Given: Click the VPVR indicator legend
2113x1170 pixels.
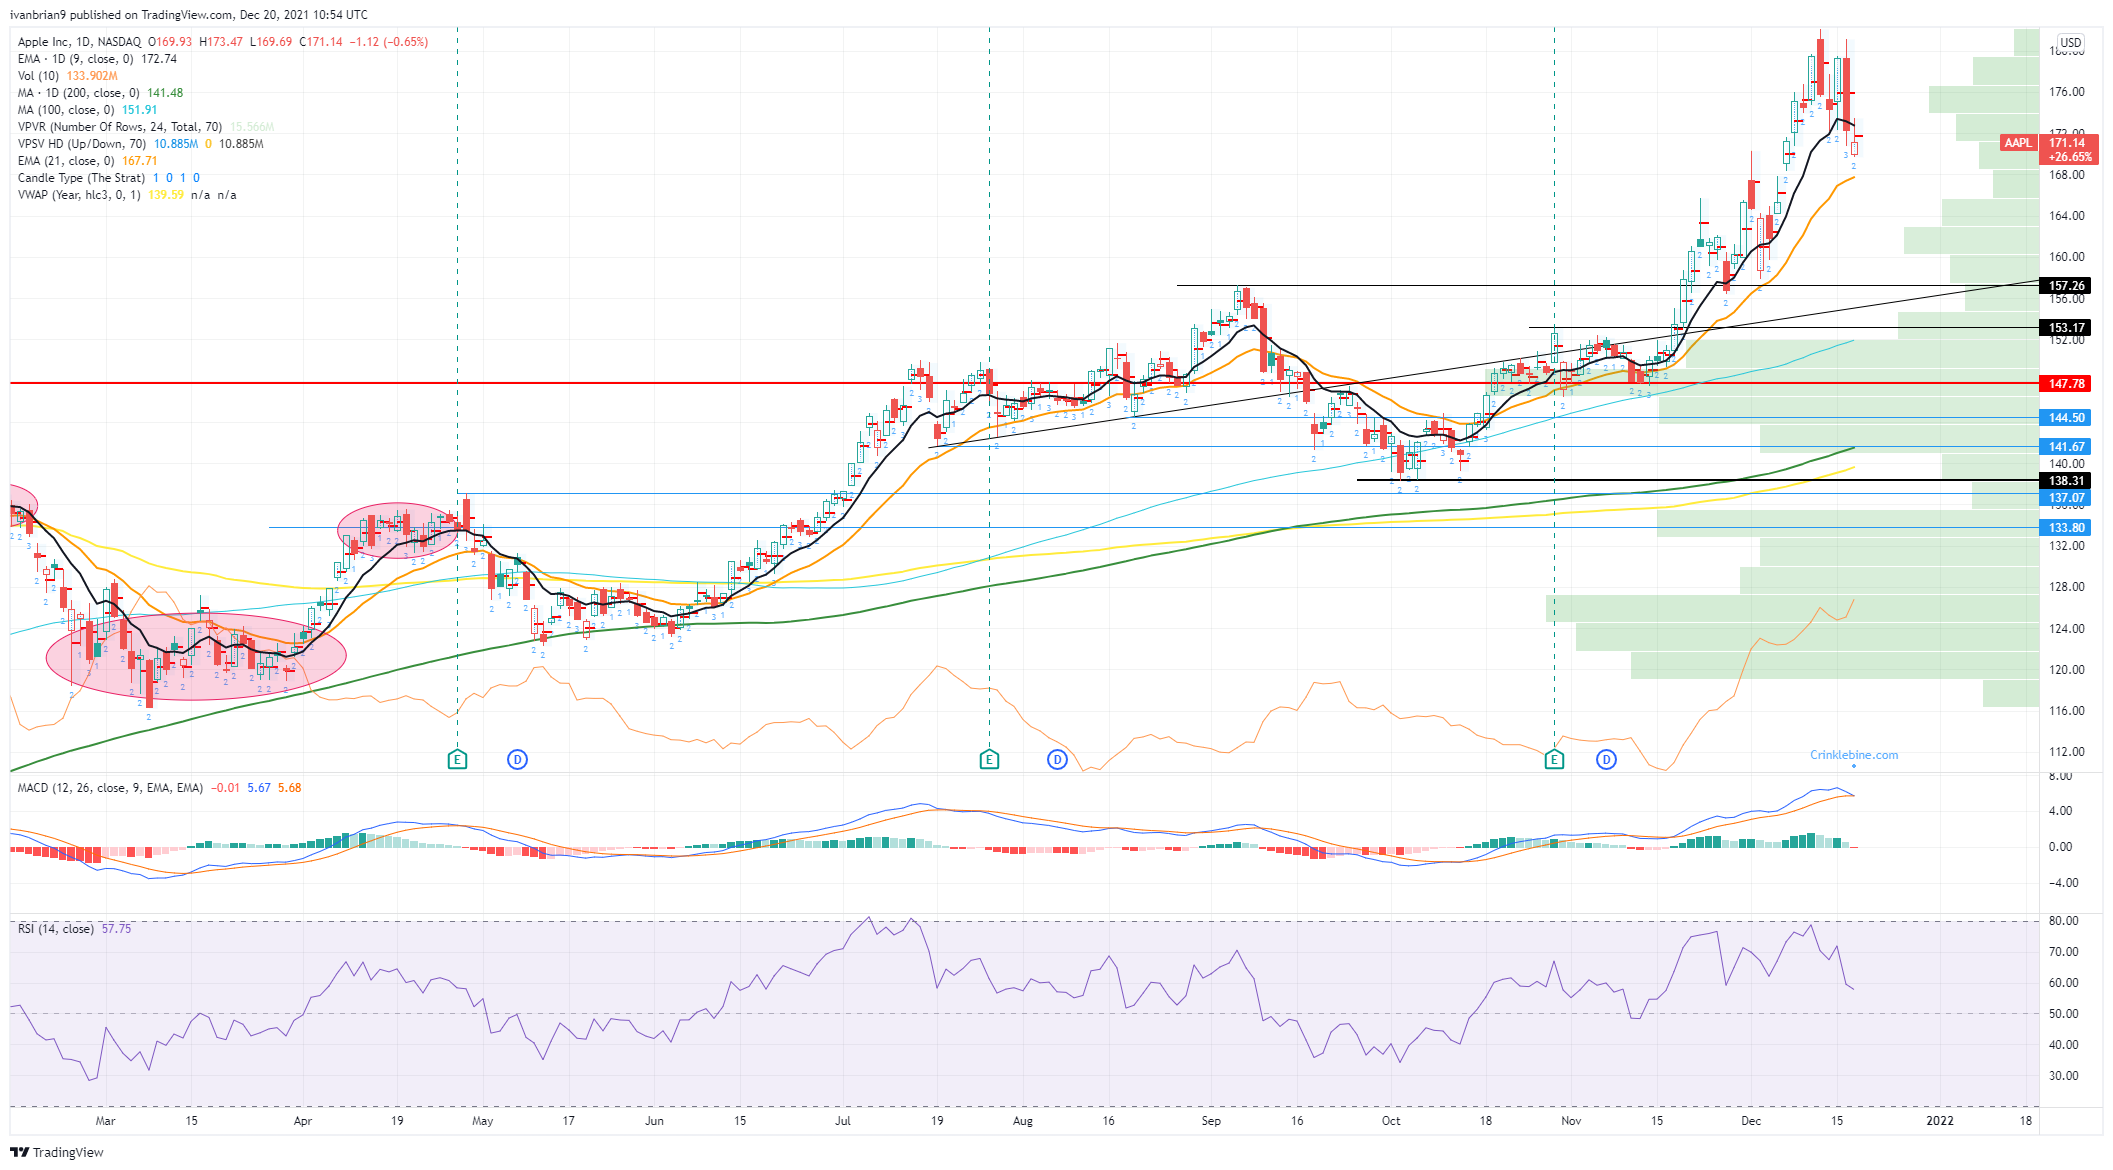Looking at the screenshot, I should [x=145, y=127].
